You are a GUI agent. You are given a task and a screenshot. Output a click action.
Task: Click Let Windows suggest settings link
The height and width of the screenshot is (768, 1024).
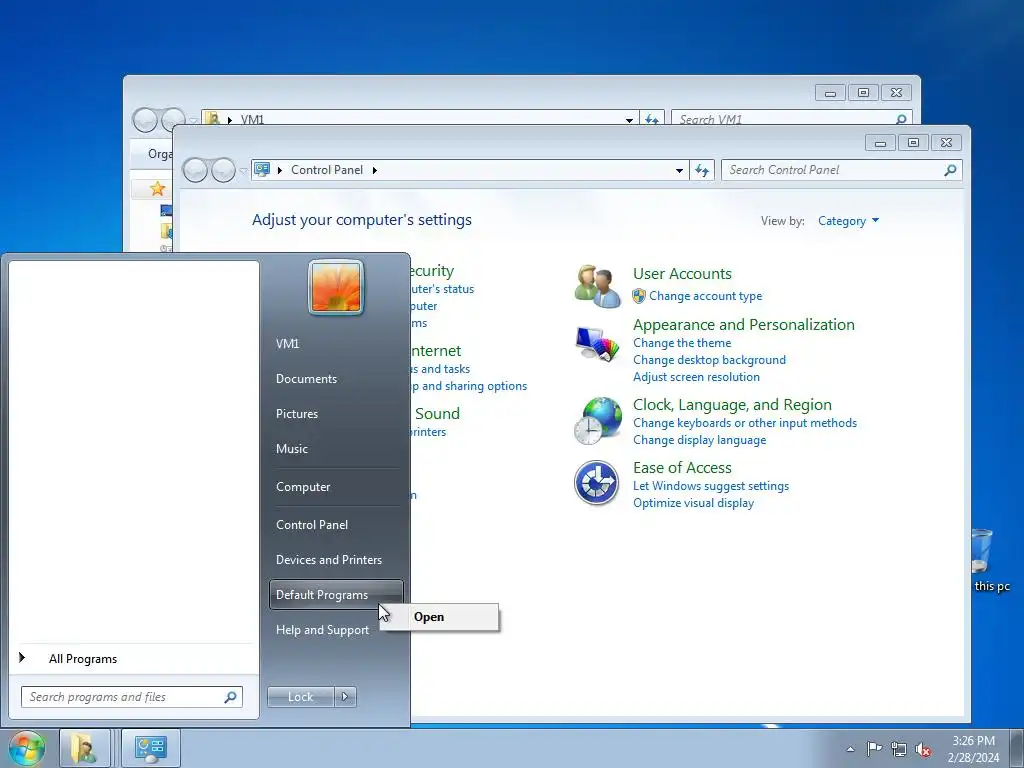(x=711, y=486)
